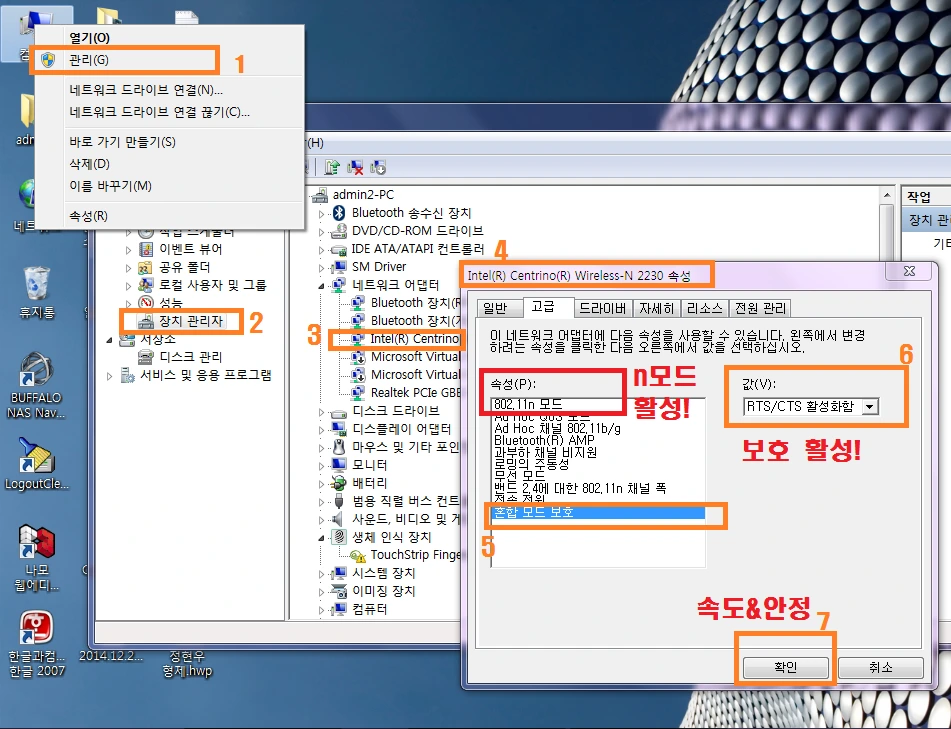Screen dimensions: 951x729
Task: Select 디스크 관리 in left tree
Action: point(190,357)
